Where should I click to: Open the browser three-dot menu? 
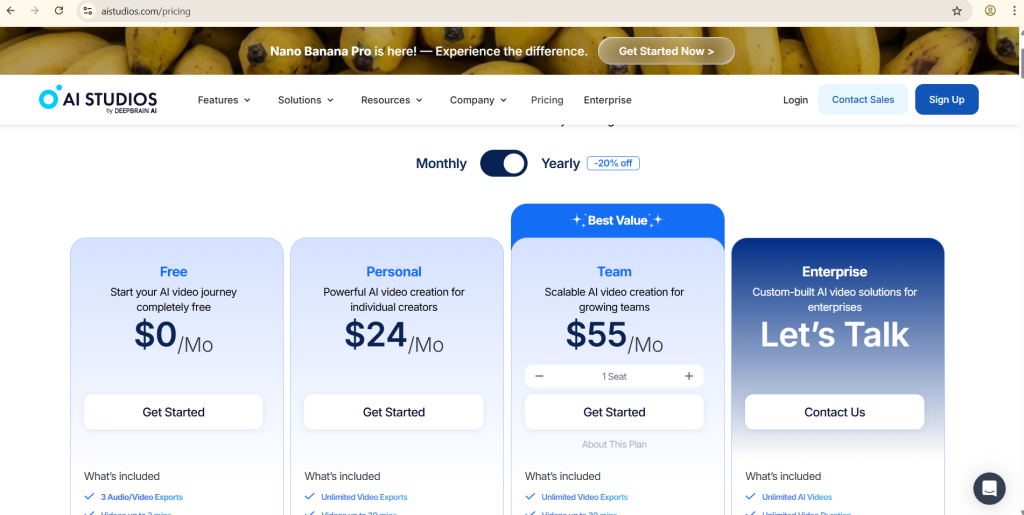pos(1015,11)
